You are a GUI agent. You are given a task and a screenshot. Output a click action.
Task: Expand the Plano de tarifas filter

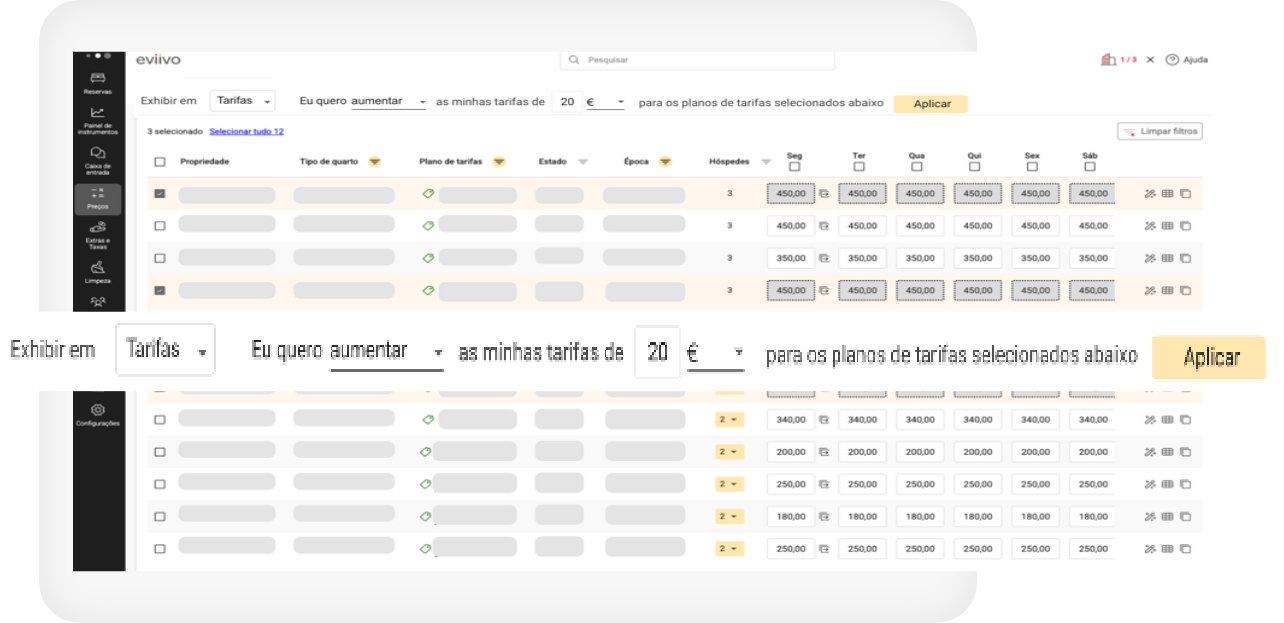tap(498, 162)
